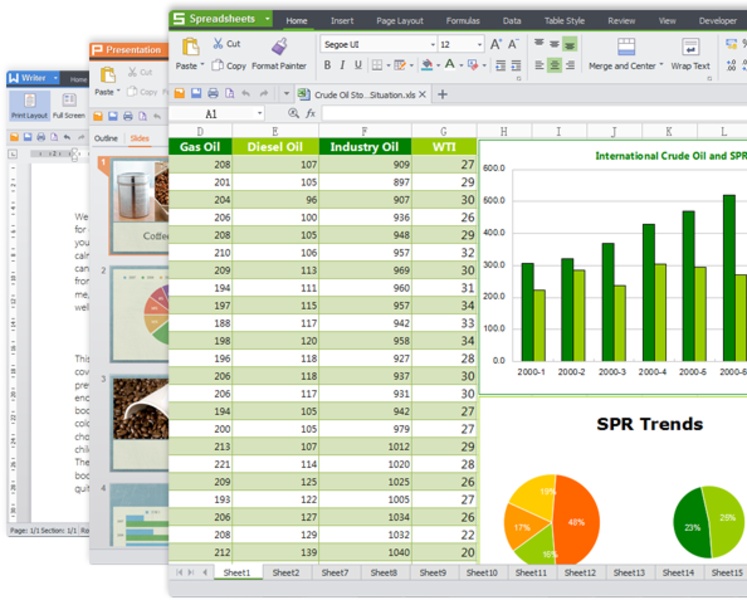
Task: Close the Crude Oil Sto...Situation.xls tab
Action: coord(422,94)
